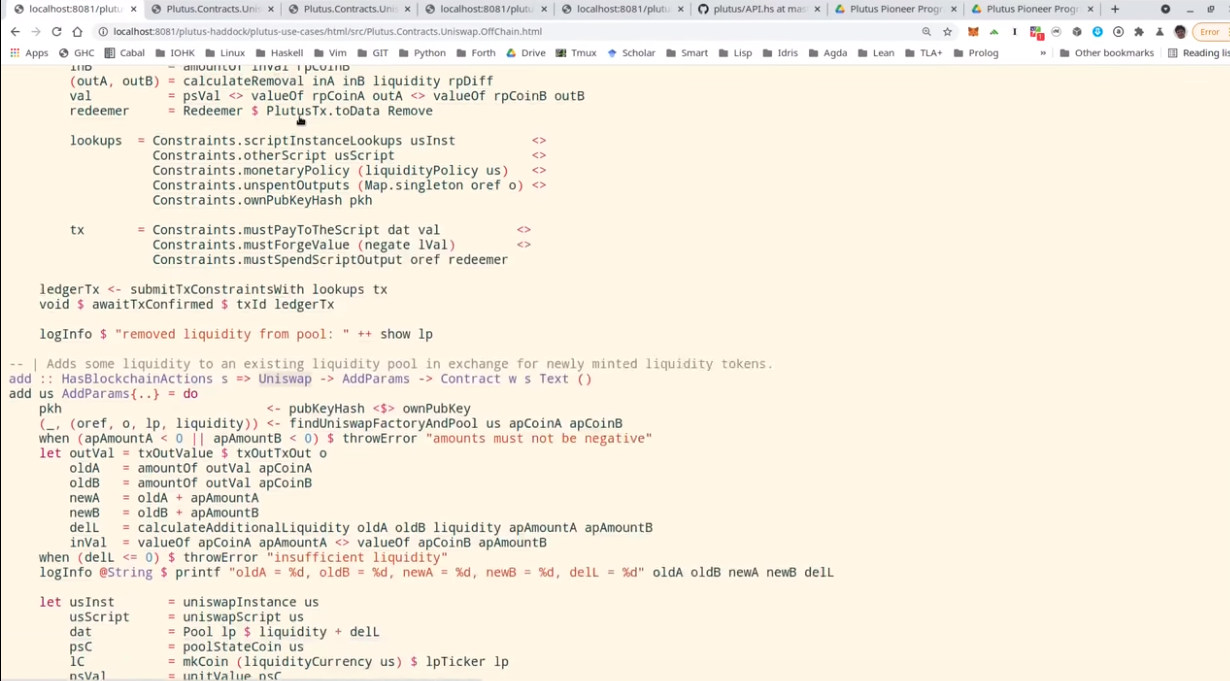This screenshot has width=1230, height=681.
Task: Open the Linux bookmarks folder
Action: [x=225, y=53]
